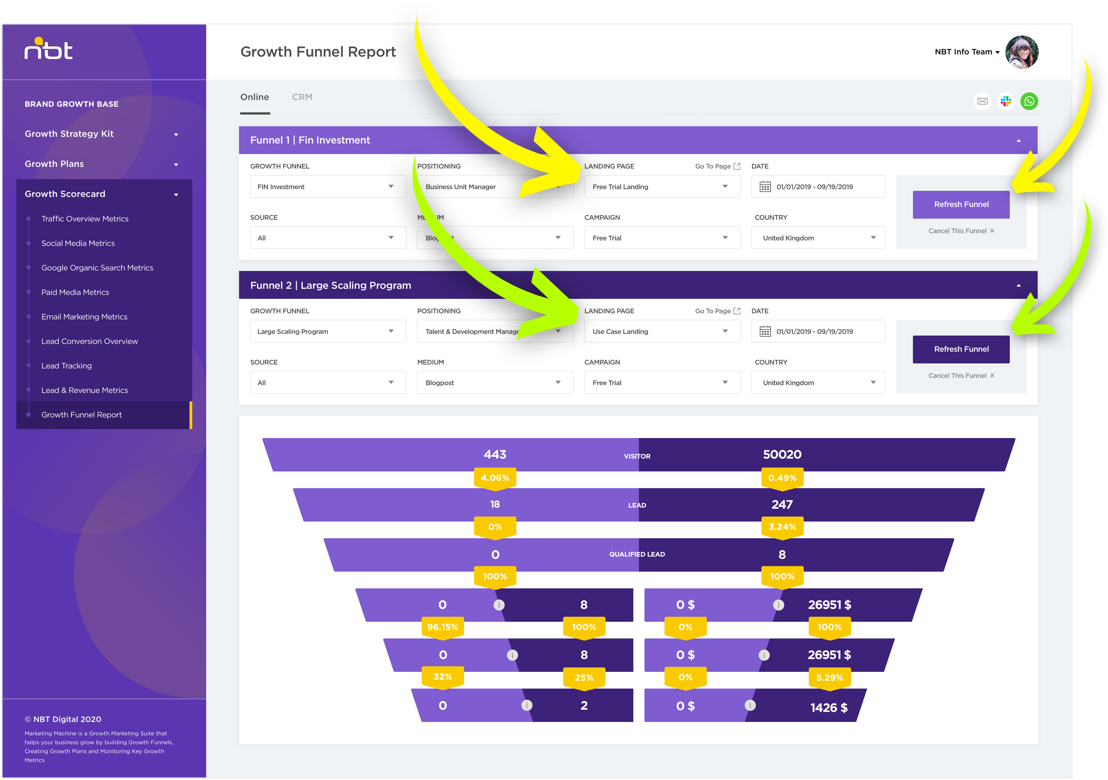Screen dimensions: 1108x780
Task: Open Funnel 1 Country dropdown
Action: (x=818, y=238)
